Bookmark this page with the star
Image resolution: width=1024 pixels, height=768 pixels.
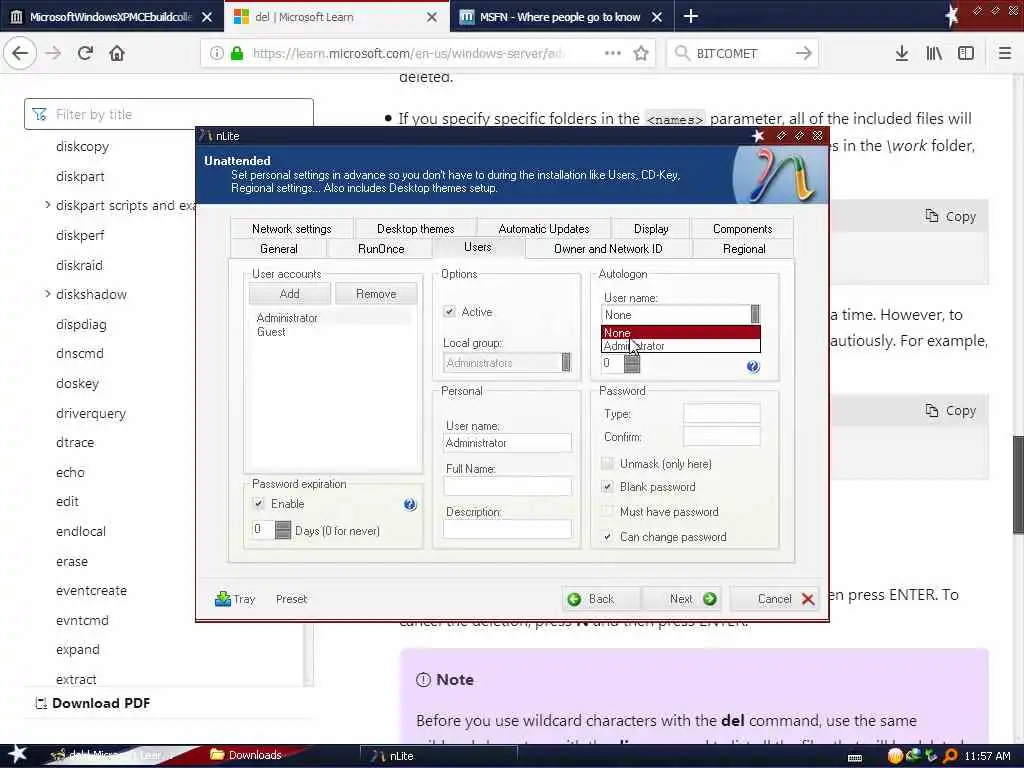[641, 53]
